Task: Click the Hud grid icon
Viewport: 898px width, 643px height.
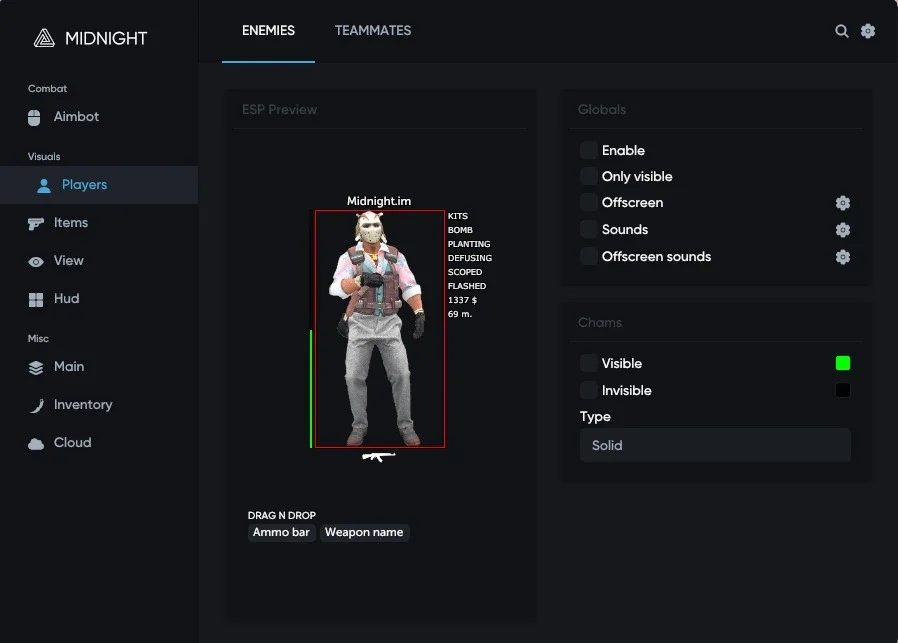Action: (36, 299)
